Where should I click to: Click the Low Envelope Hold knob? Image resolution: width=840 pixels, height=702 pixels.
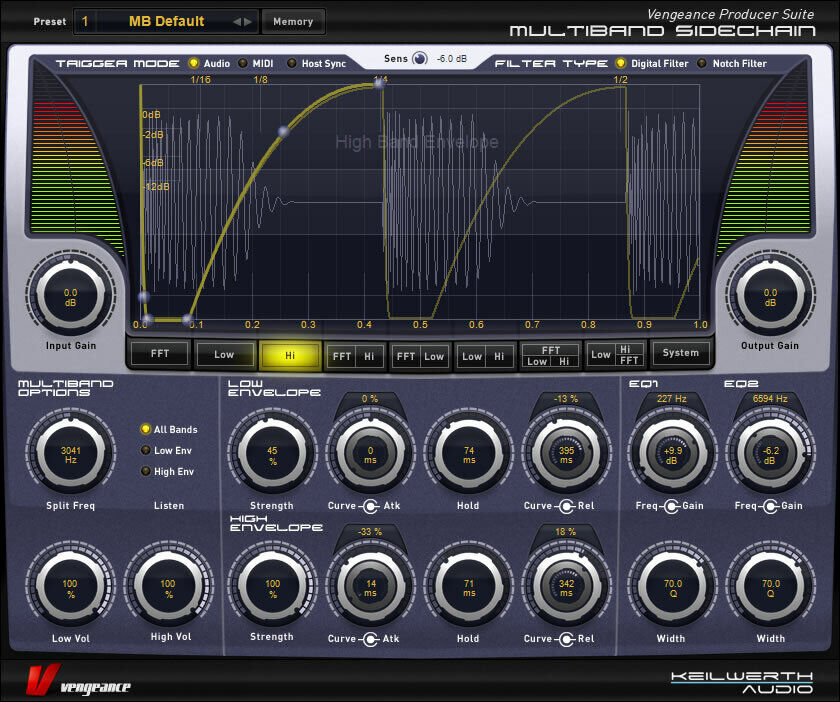tap(469, 454)
